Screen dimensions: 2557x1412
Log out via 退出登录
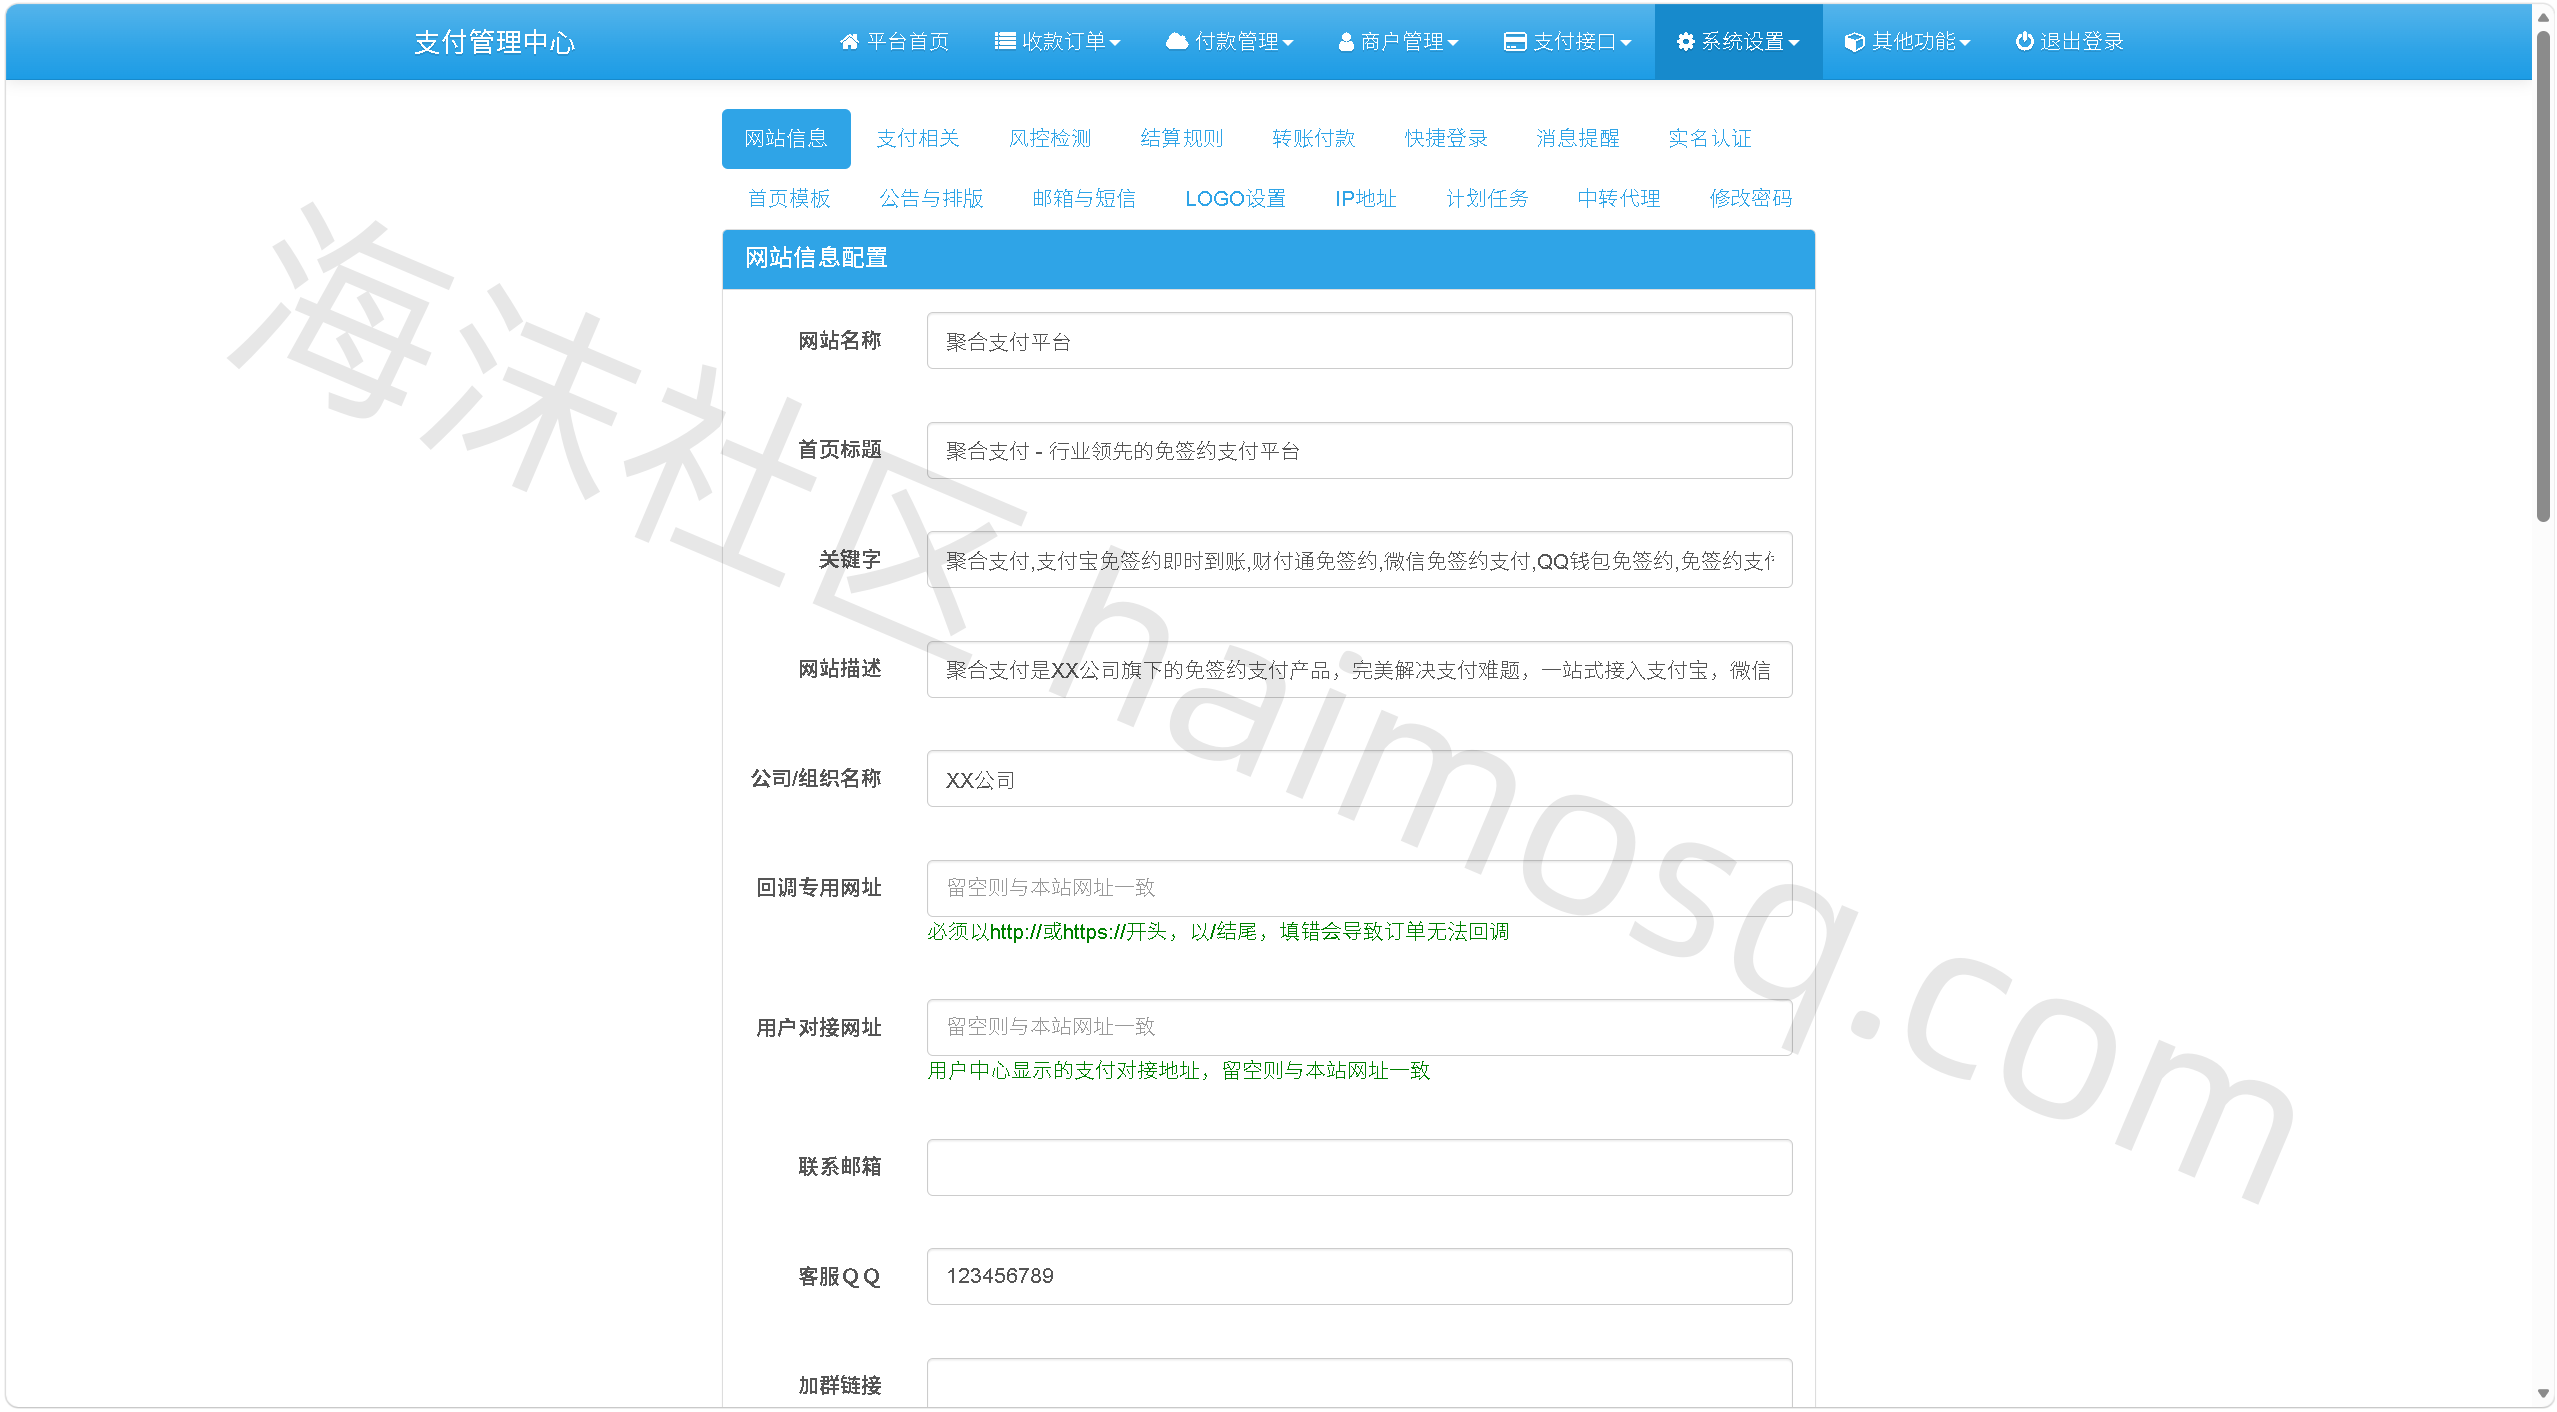(x=2069, y=41)
